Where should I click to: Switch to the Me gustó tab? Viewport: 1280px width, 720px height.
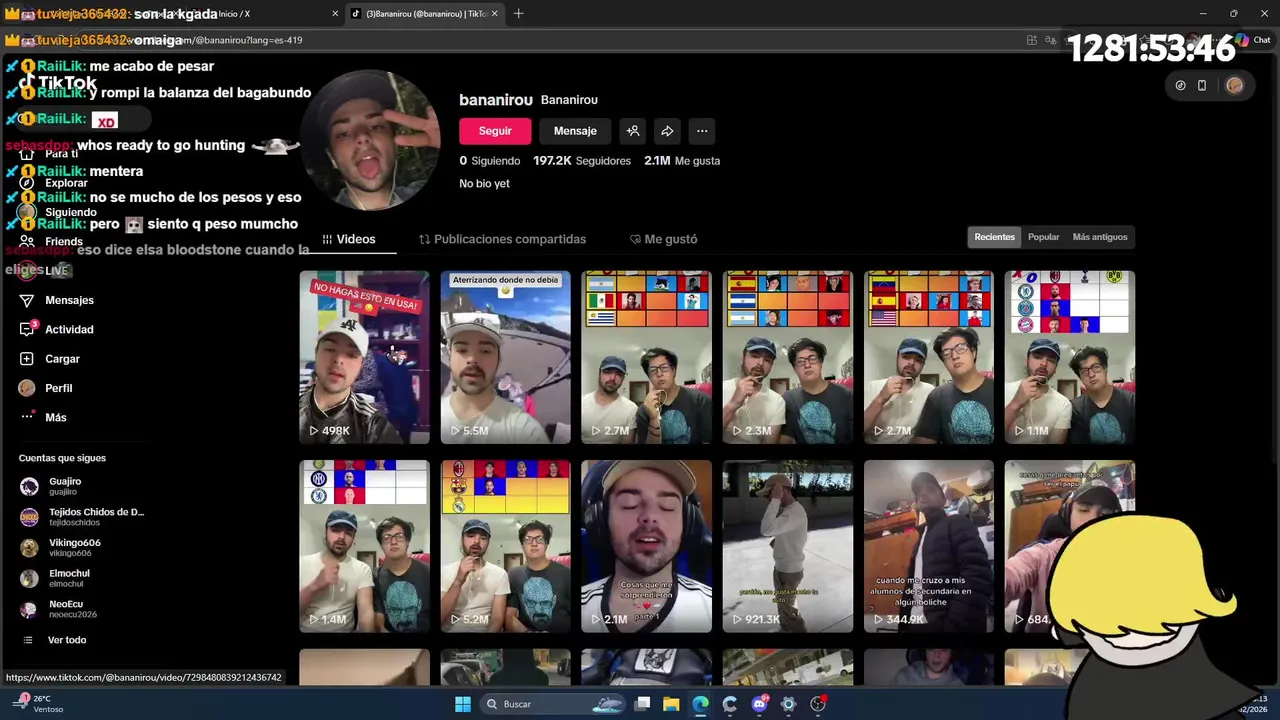(x=663, y=239)
